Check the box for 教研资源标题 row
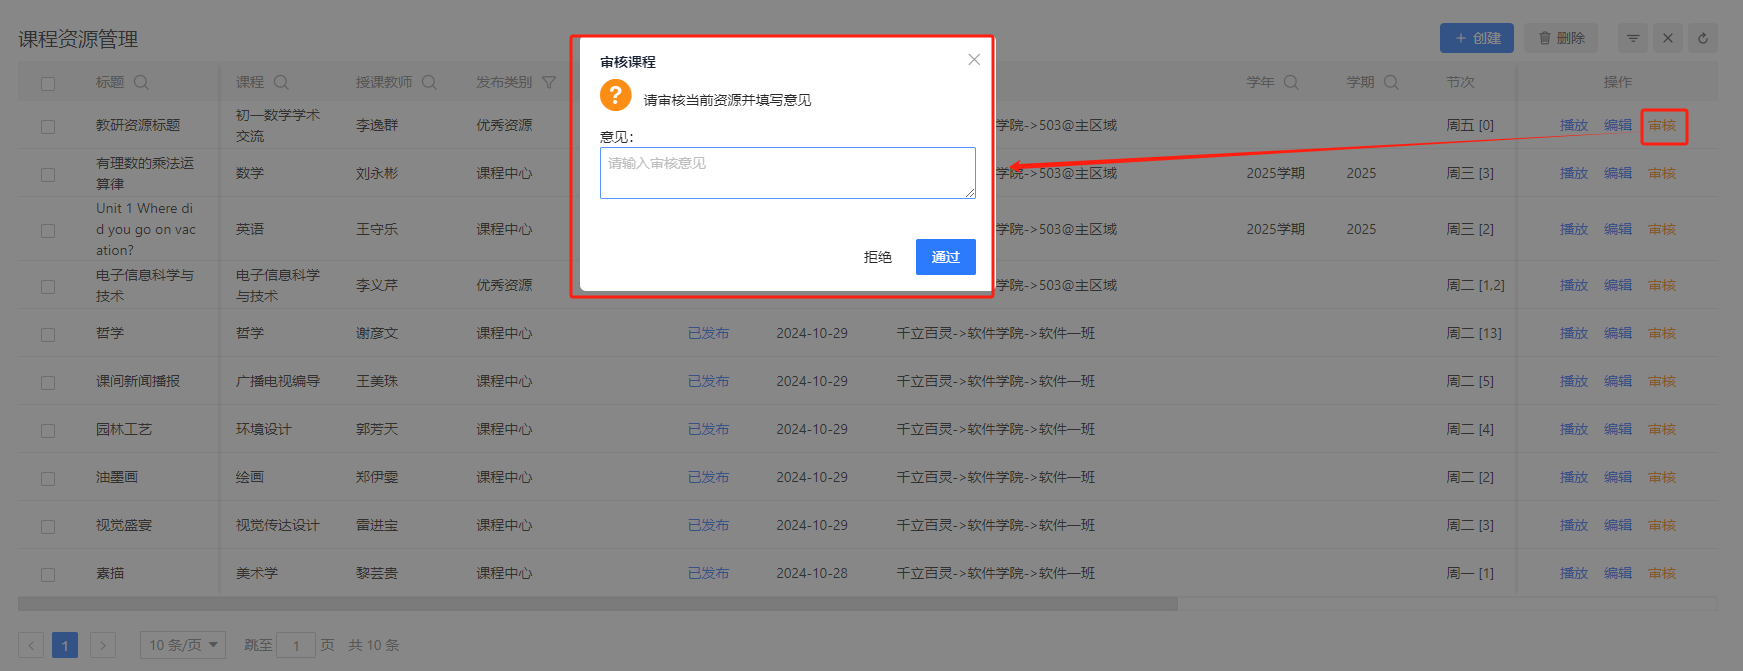Image resolution: width=1743 pixels, height=671 pixels. point(48,126)
